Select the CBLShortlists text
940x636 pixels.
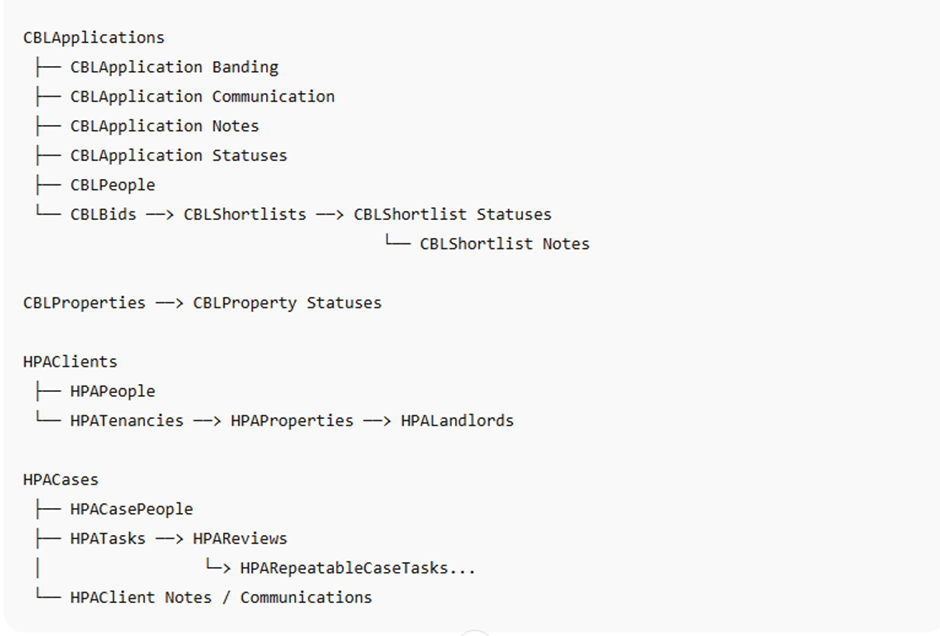coord(245,215)
